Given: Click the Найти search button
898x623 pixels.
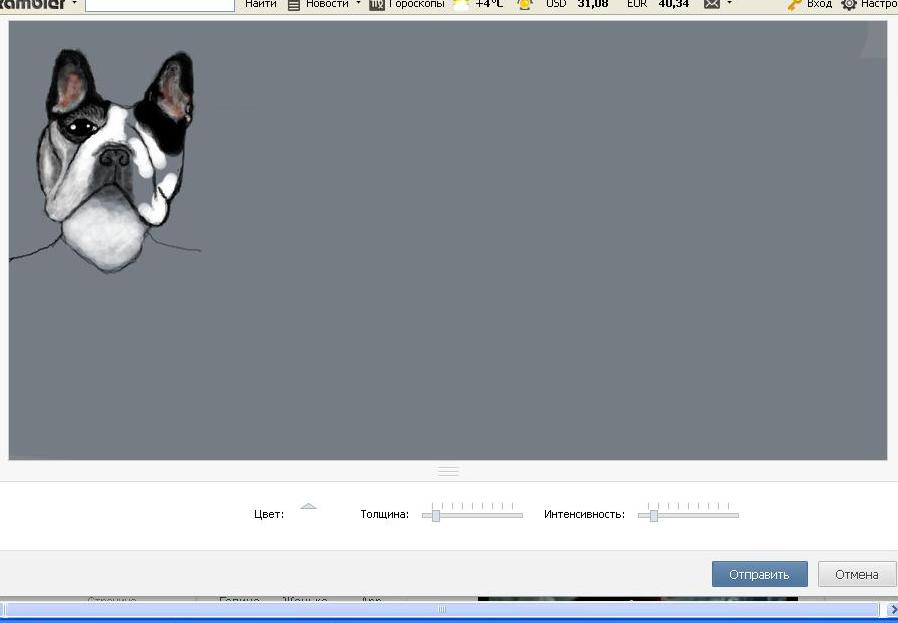Looking at the screenshot, I should tap(261, 4).
